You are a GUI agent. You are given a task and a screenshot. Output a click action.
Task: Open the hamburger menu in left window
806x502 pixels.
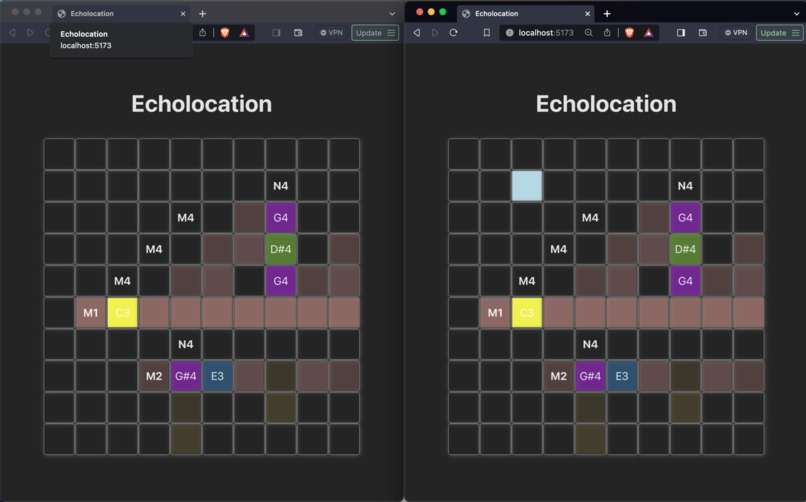click(391, 33)
